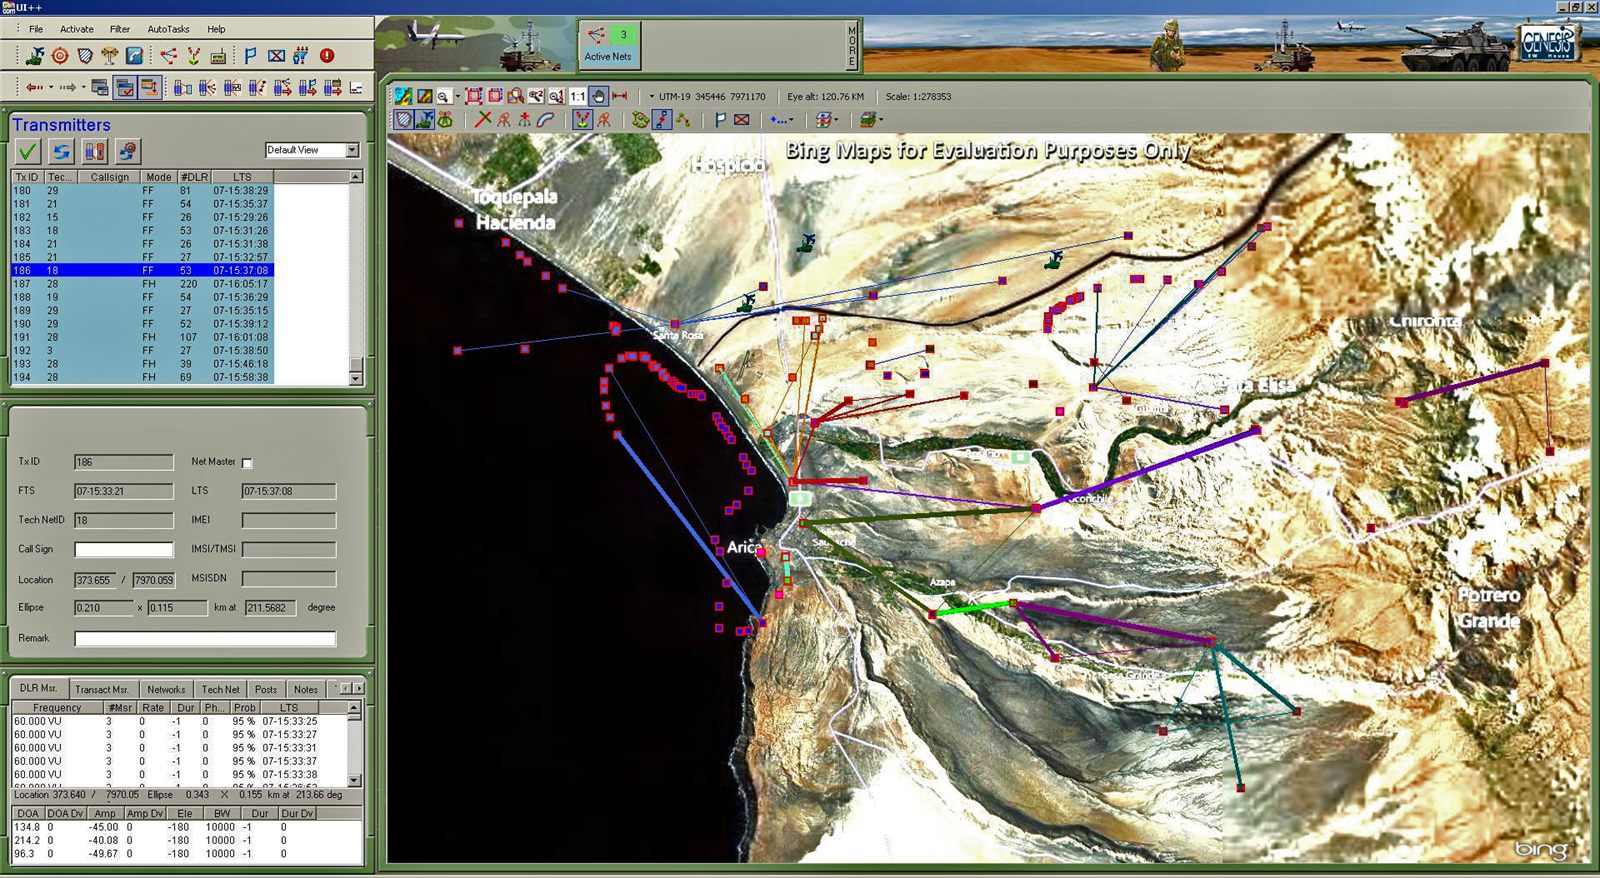The height and width of the screenshot is (878, 1600).
Task: Toggle the aircraft layer button on map toolbar
Action: (x=425, y=120)
